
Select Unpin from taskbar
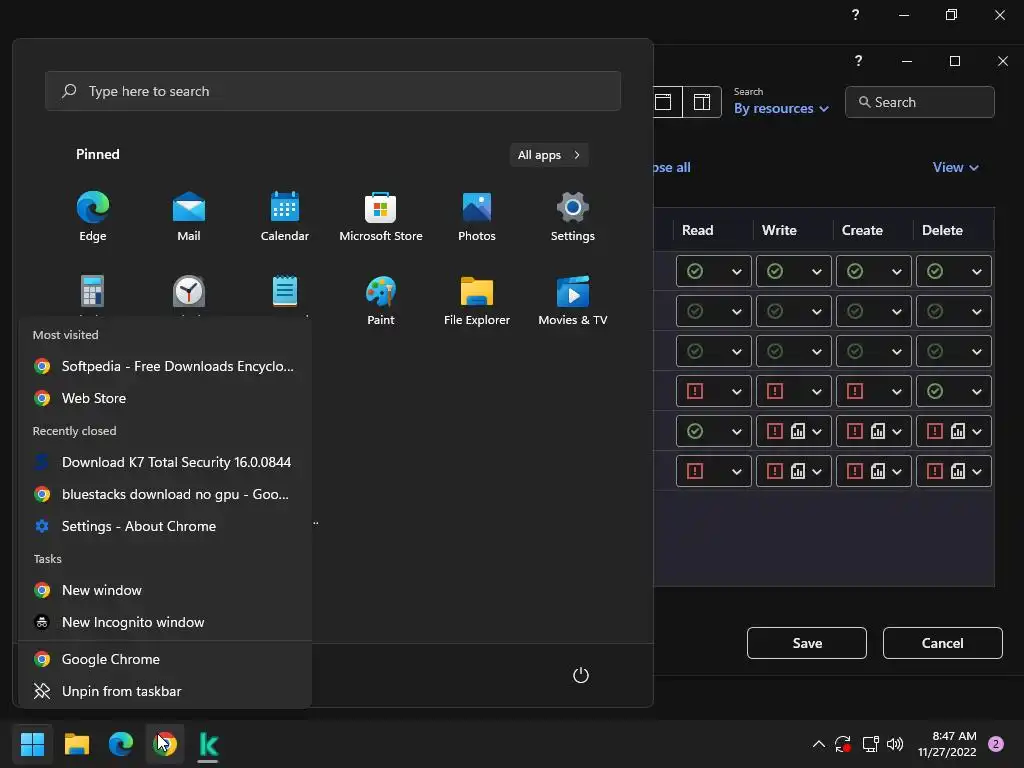tap(165, 692)
